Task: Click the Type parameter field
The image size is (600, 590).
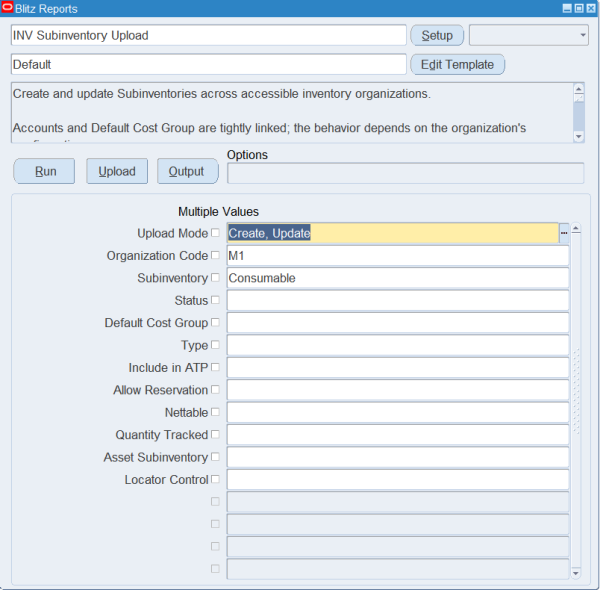Action: tap(398, 345)
